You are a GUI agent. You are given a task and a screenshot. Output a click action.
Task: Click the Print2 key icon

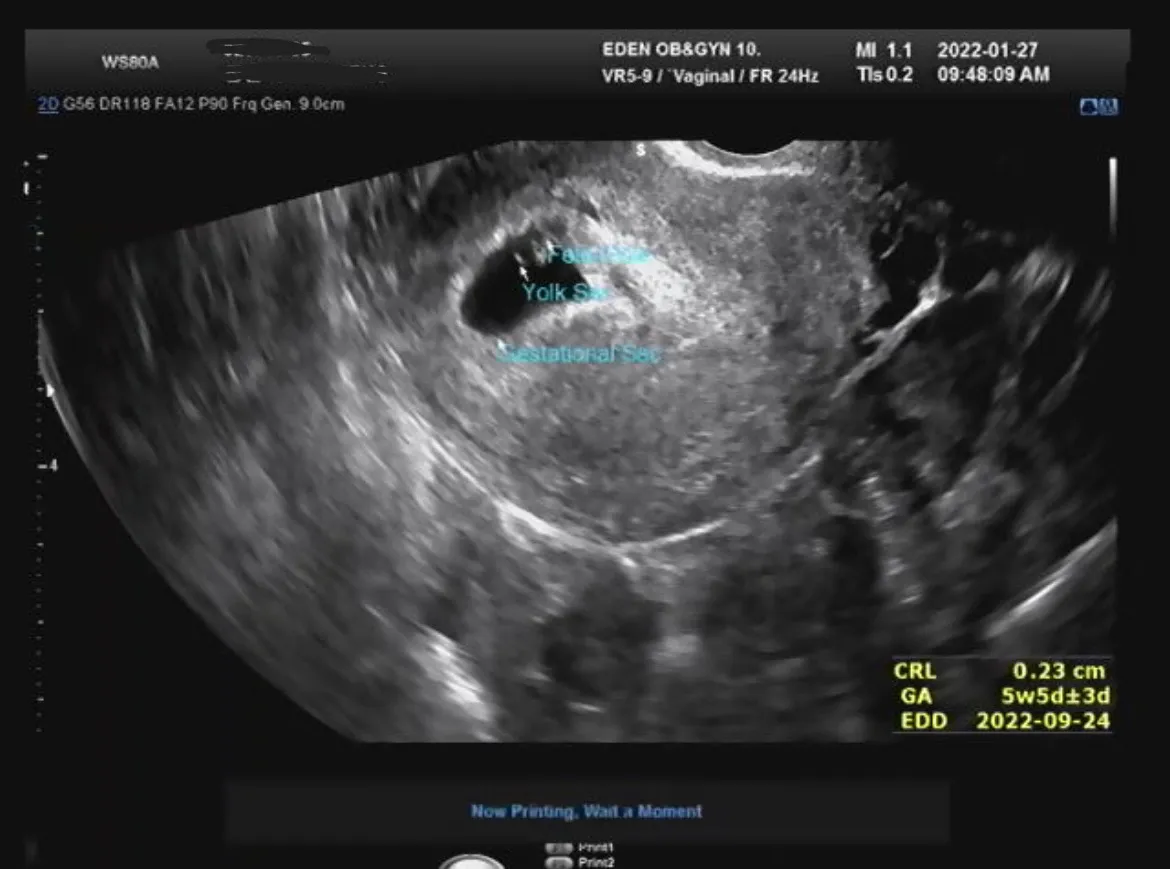point(559,863)
